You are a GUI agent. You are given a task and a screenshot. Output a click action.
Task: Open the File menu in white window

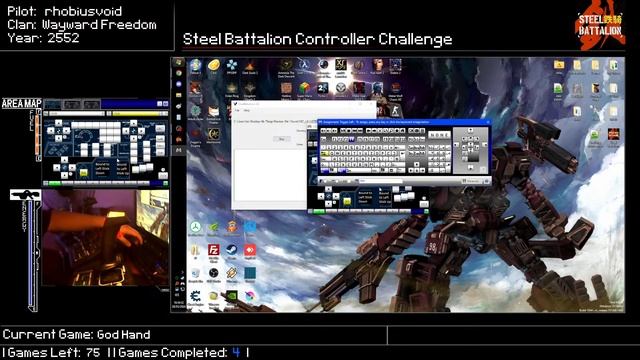click(x=237, y=110)
